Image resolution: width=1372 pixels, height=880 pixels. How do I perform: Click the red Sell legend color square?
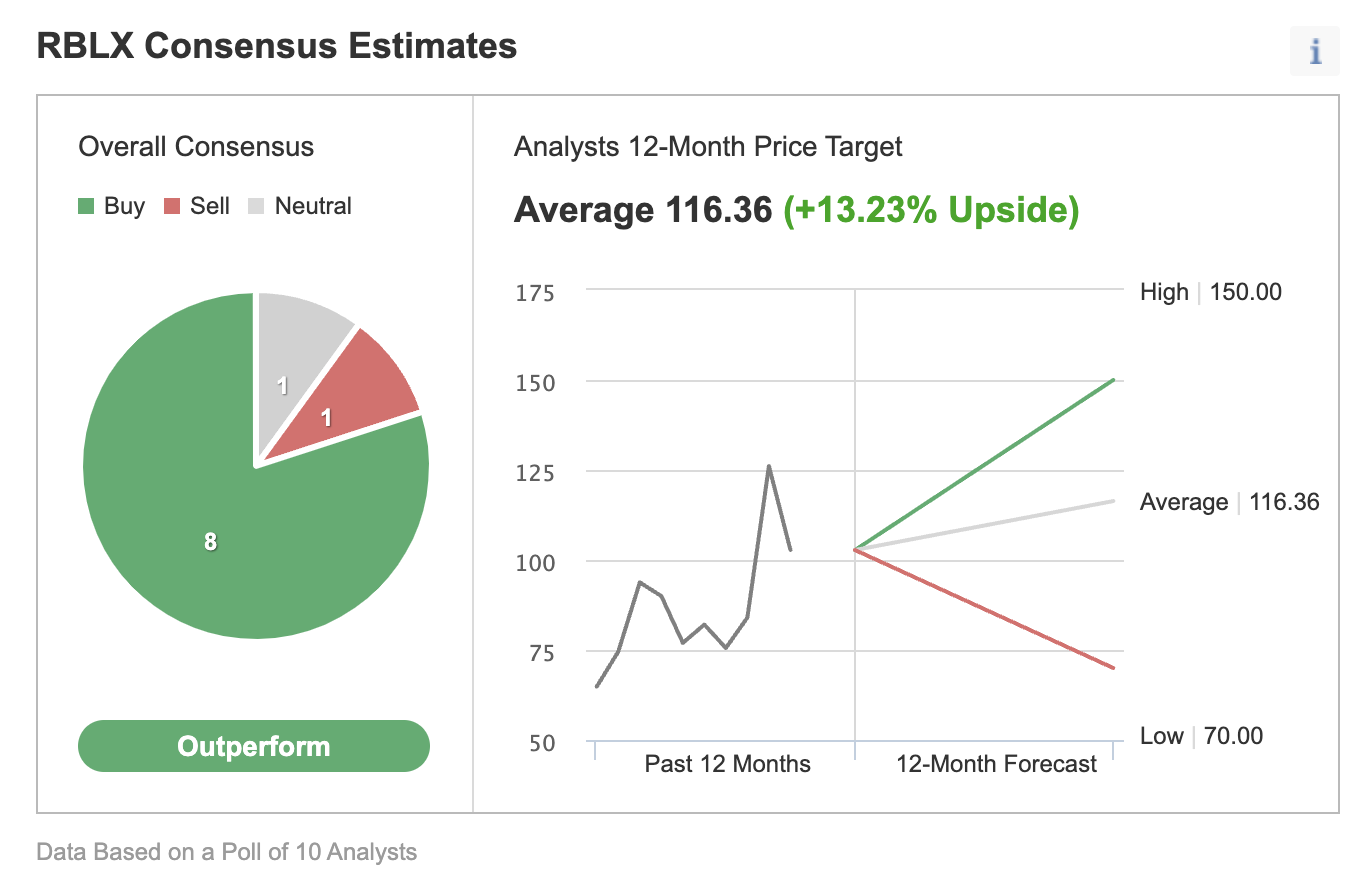[172, 207]
